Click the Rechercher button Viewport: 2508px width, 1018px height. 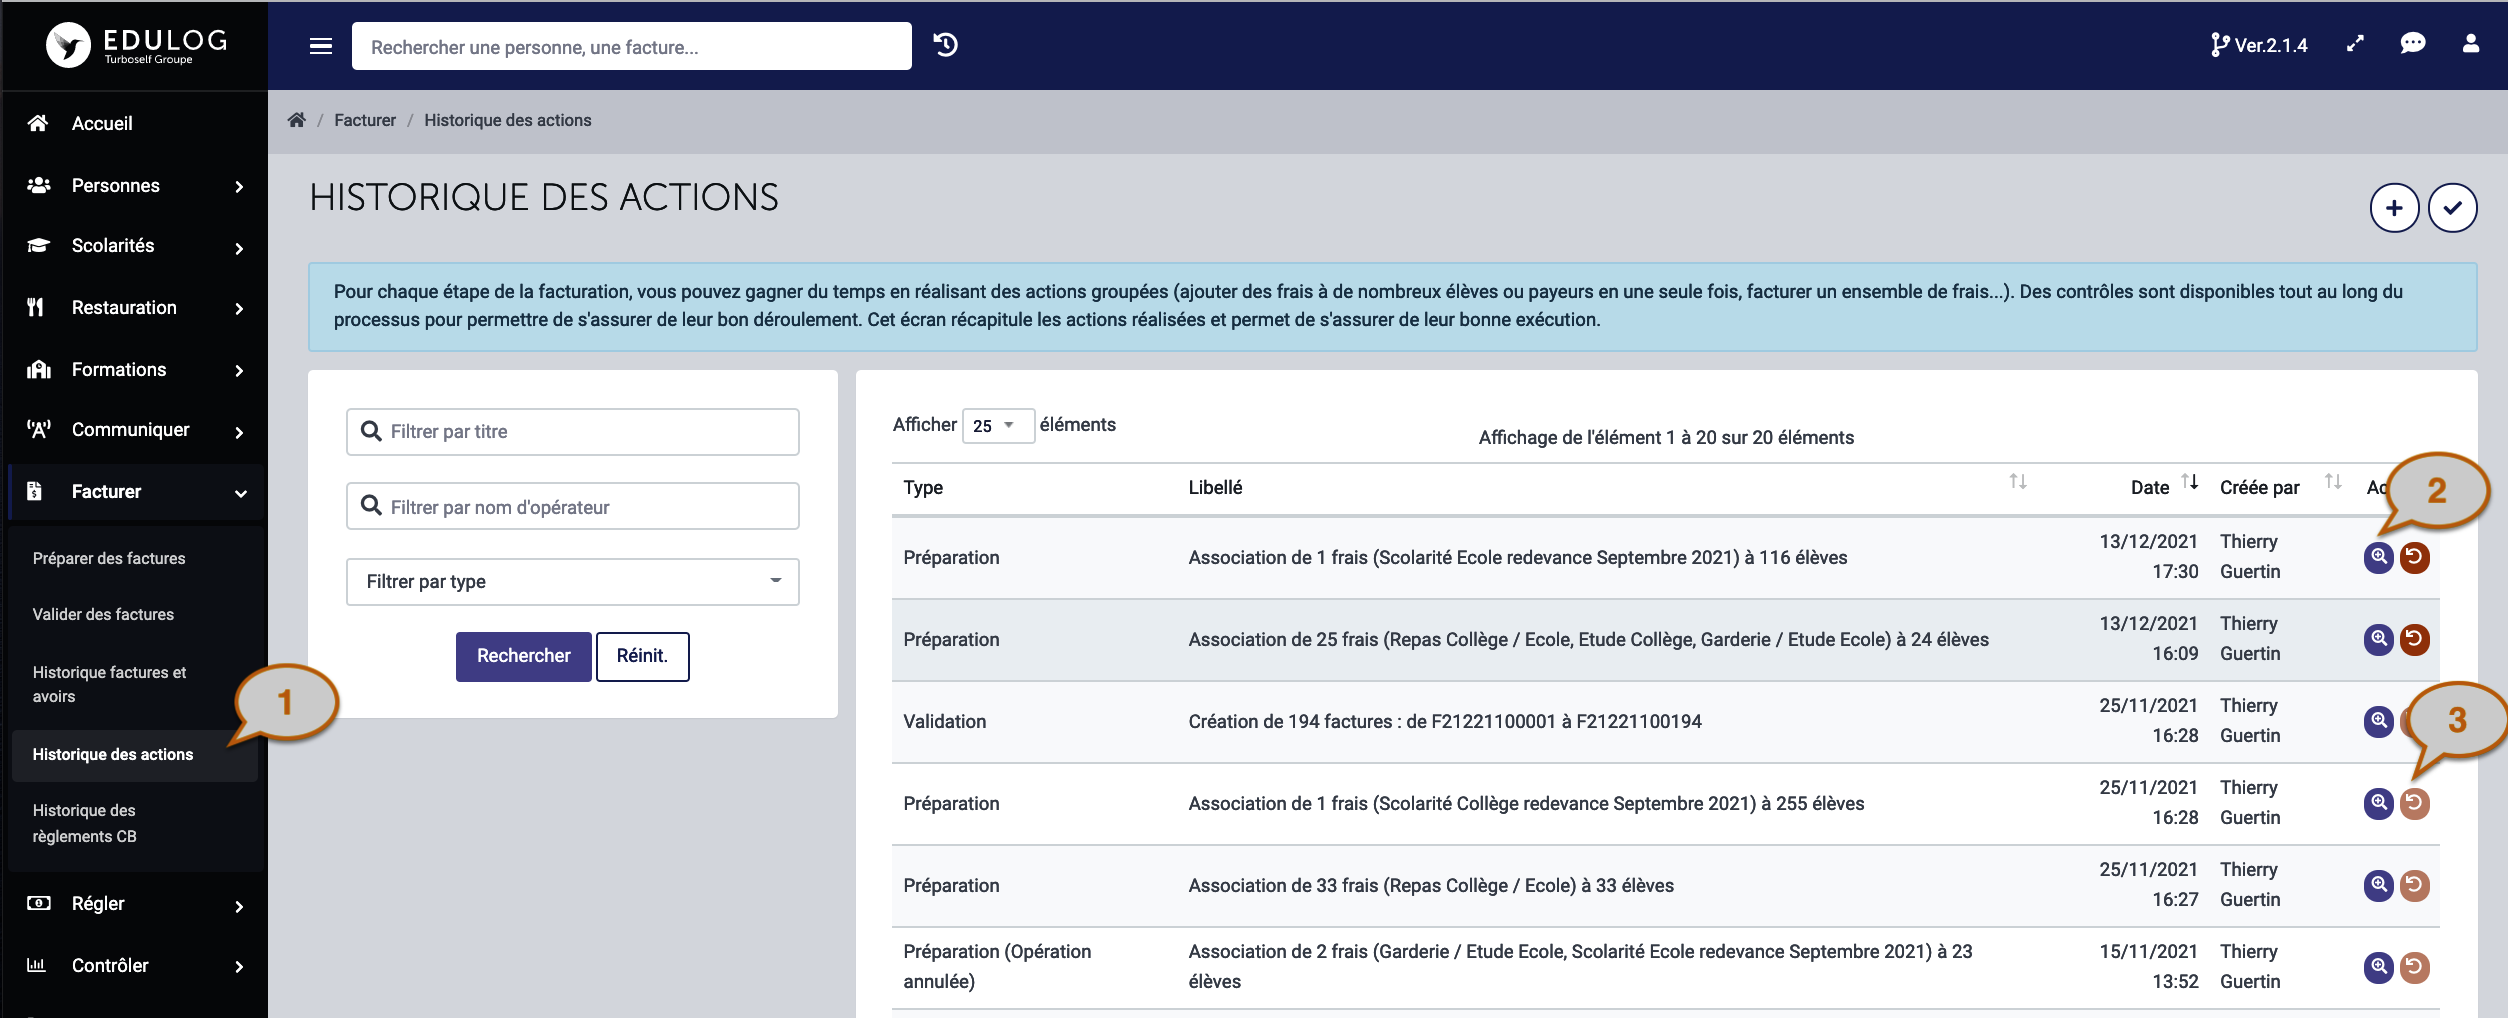tap(523, 656)
